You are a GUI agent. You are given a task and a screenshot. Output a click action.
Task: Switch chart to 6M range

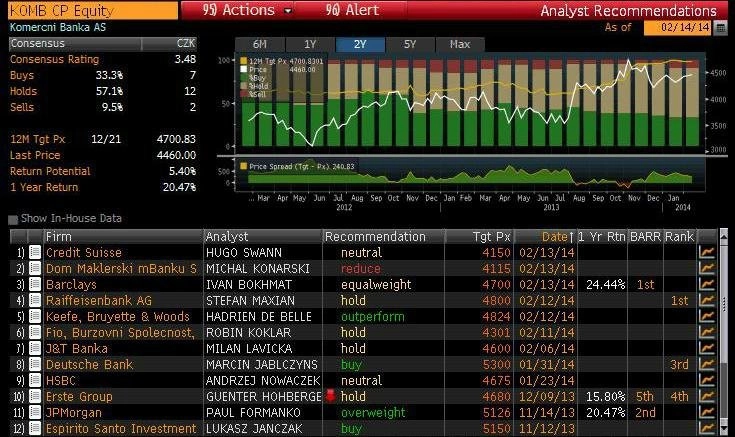[260, 45]
